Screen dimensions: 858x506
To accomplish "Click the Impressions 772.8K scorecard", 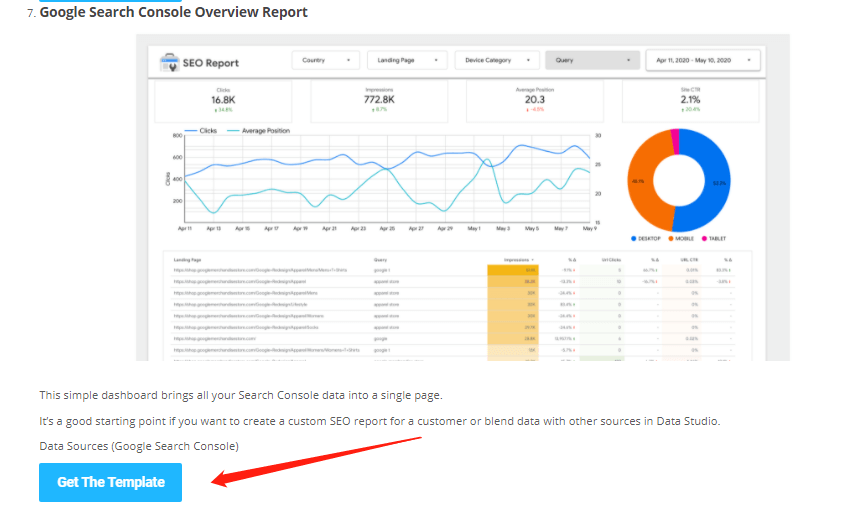I will pos(379,101).
